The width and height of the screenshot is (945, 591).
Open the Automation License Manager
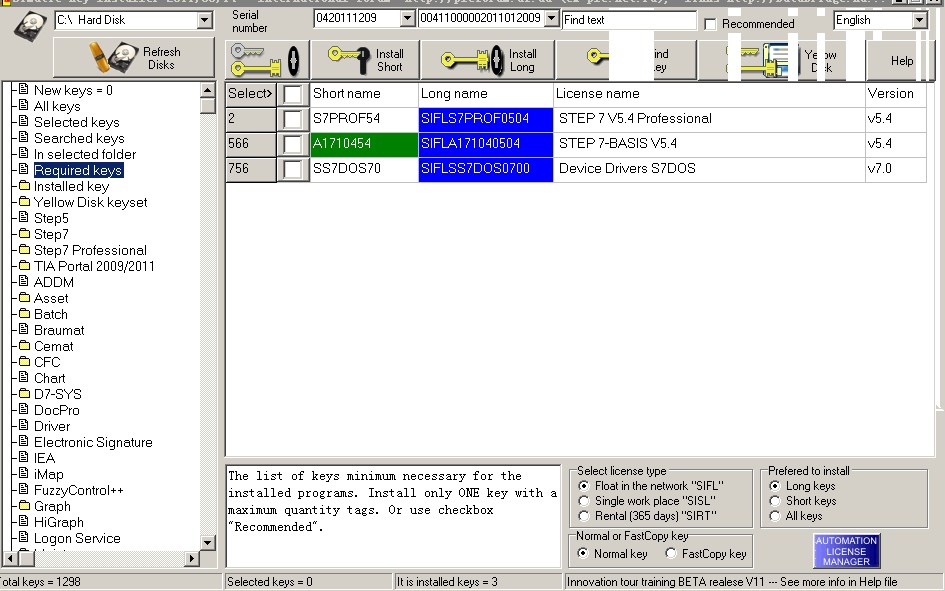pos(846,551)
